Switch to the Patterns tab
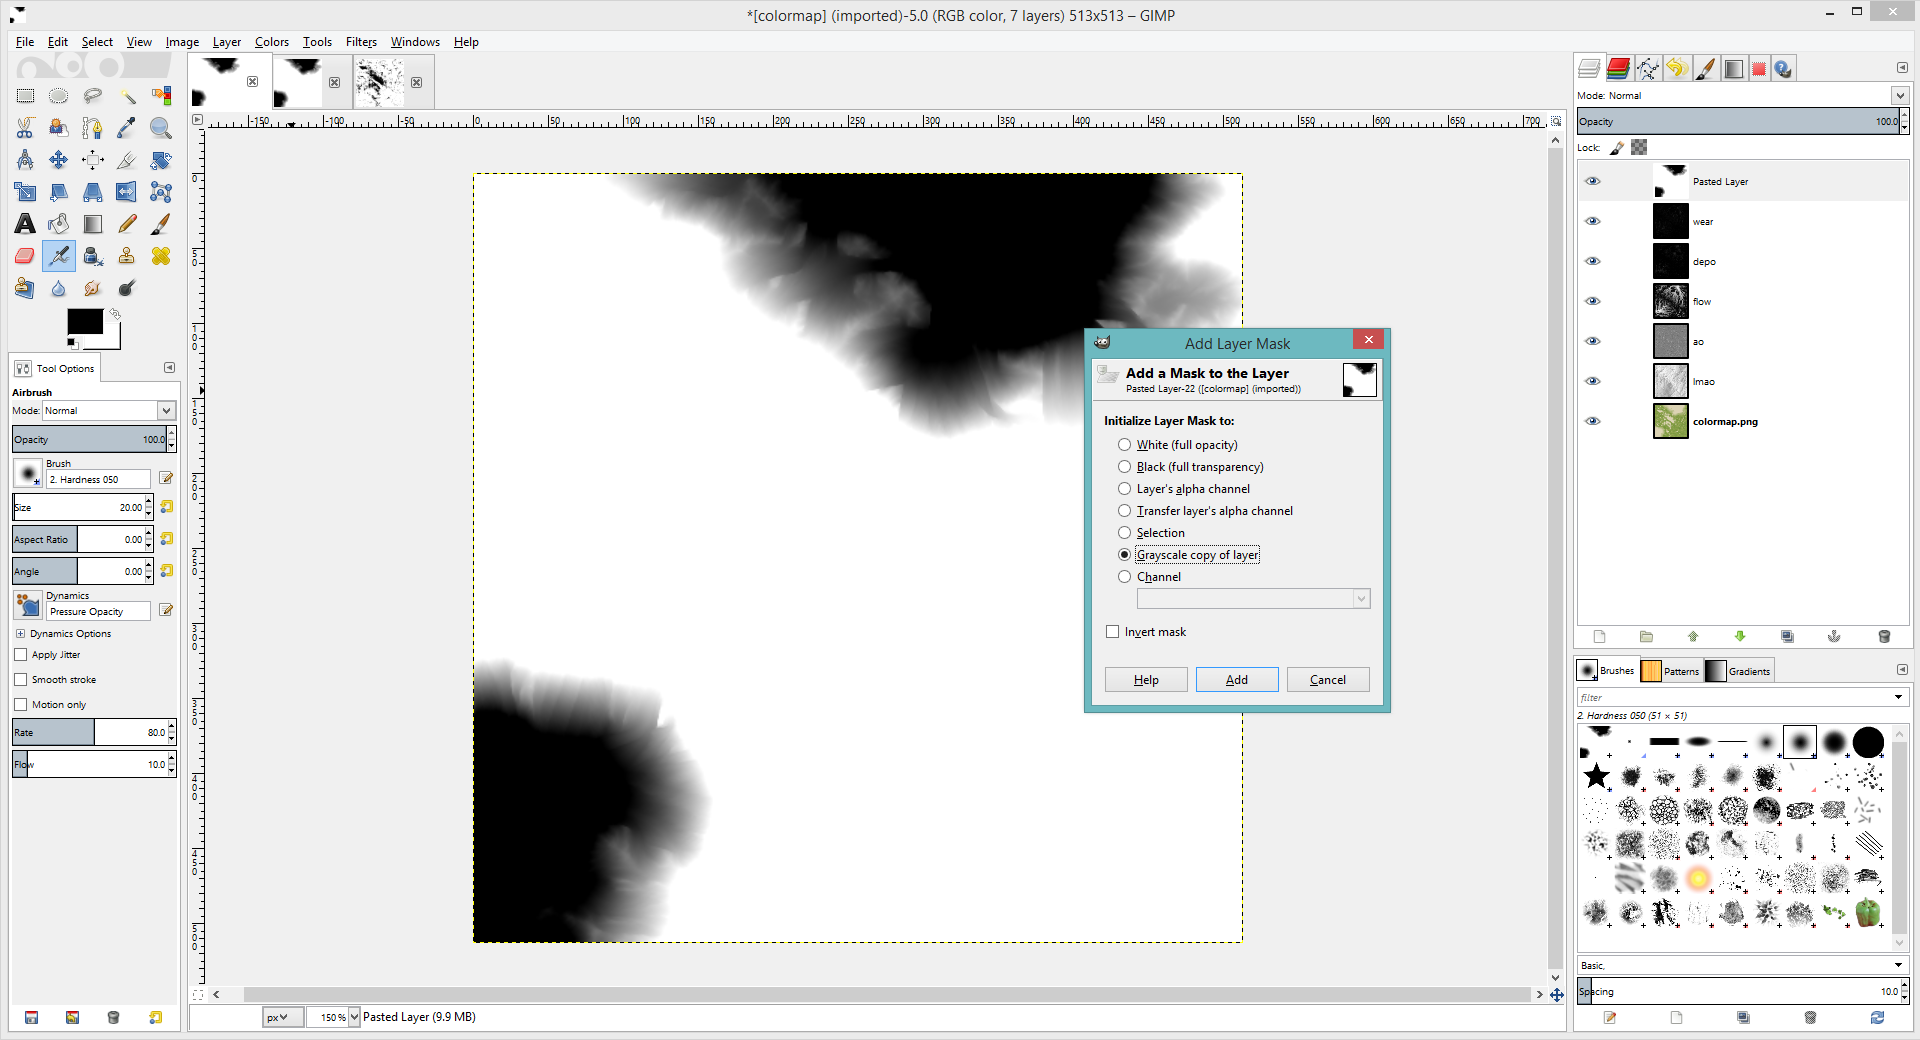This screenshot has height=1040, width=1920. pos(1671,671)
